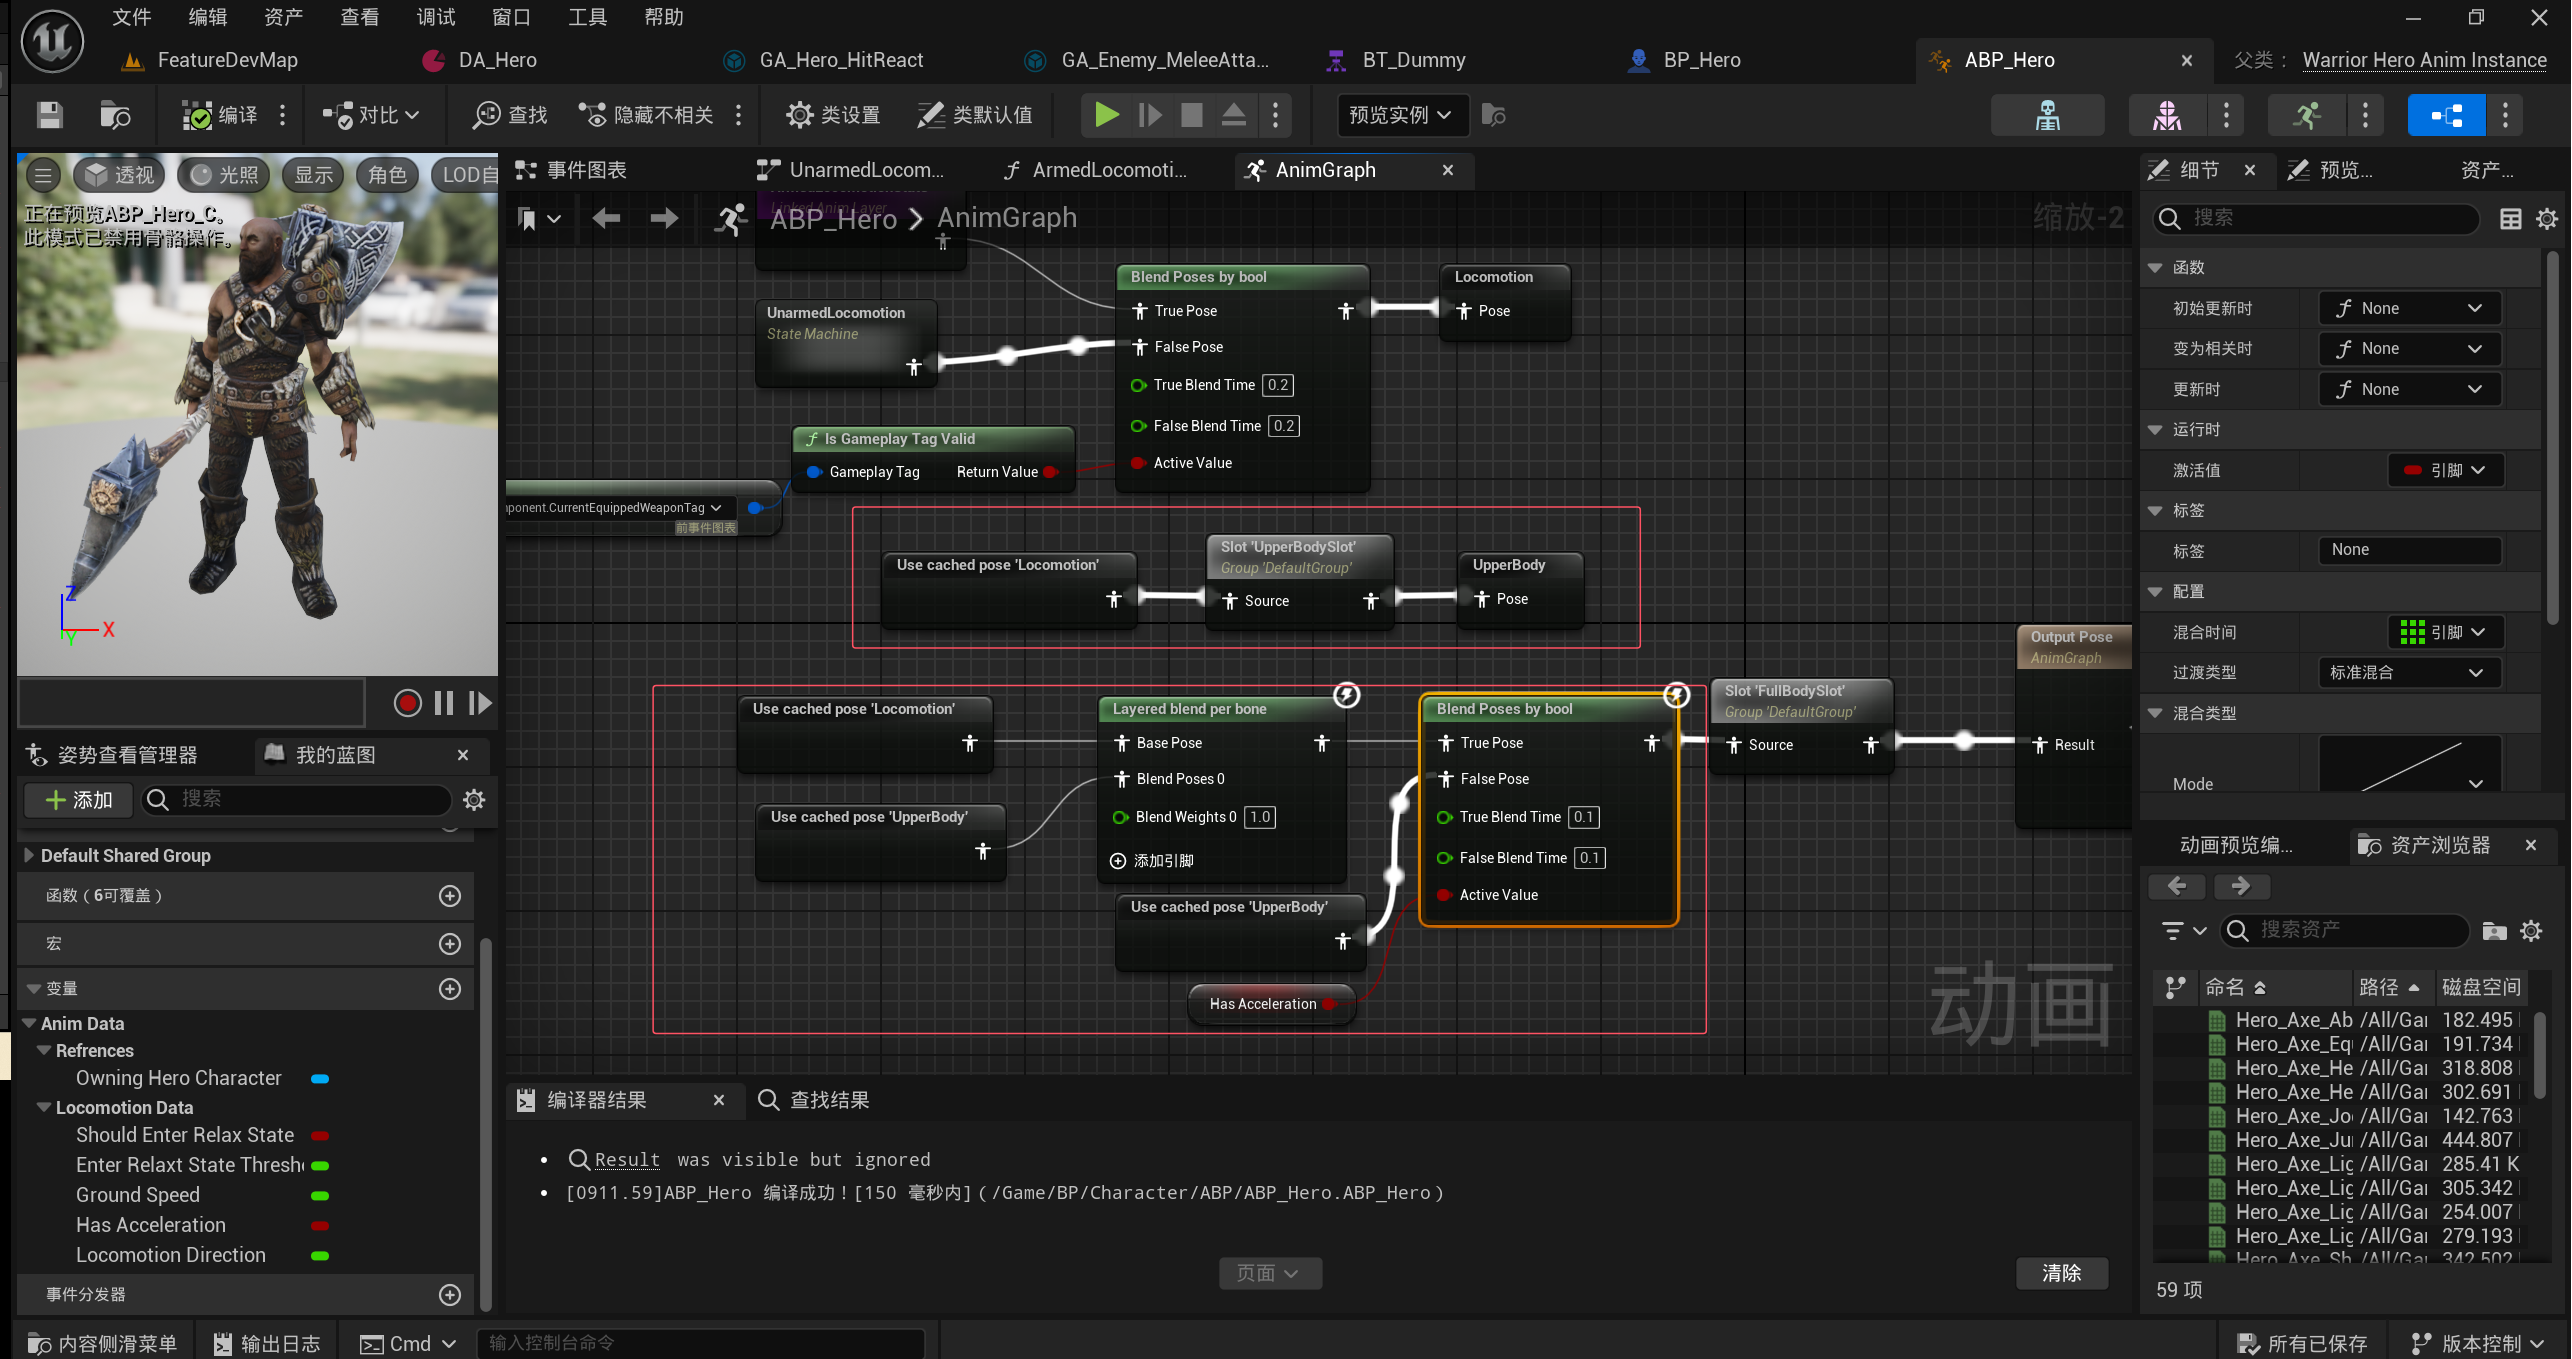Start simulation with the Play icon
This screenshot has width=2572, height=1359.
point(1105,115)
